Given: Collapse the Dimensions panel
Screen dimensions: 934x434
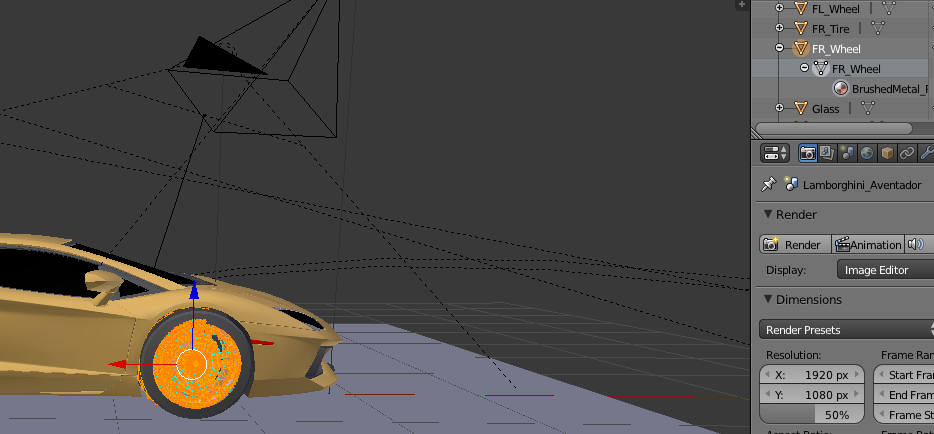Looking at the screenshot, I should point(768,299).
